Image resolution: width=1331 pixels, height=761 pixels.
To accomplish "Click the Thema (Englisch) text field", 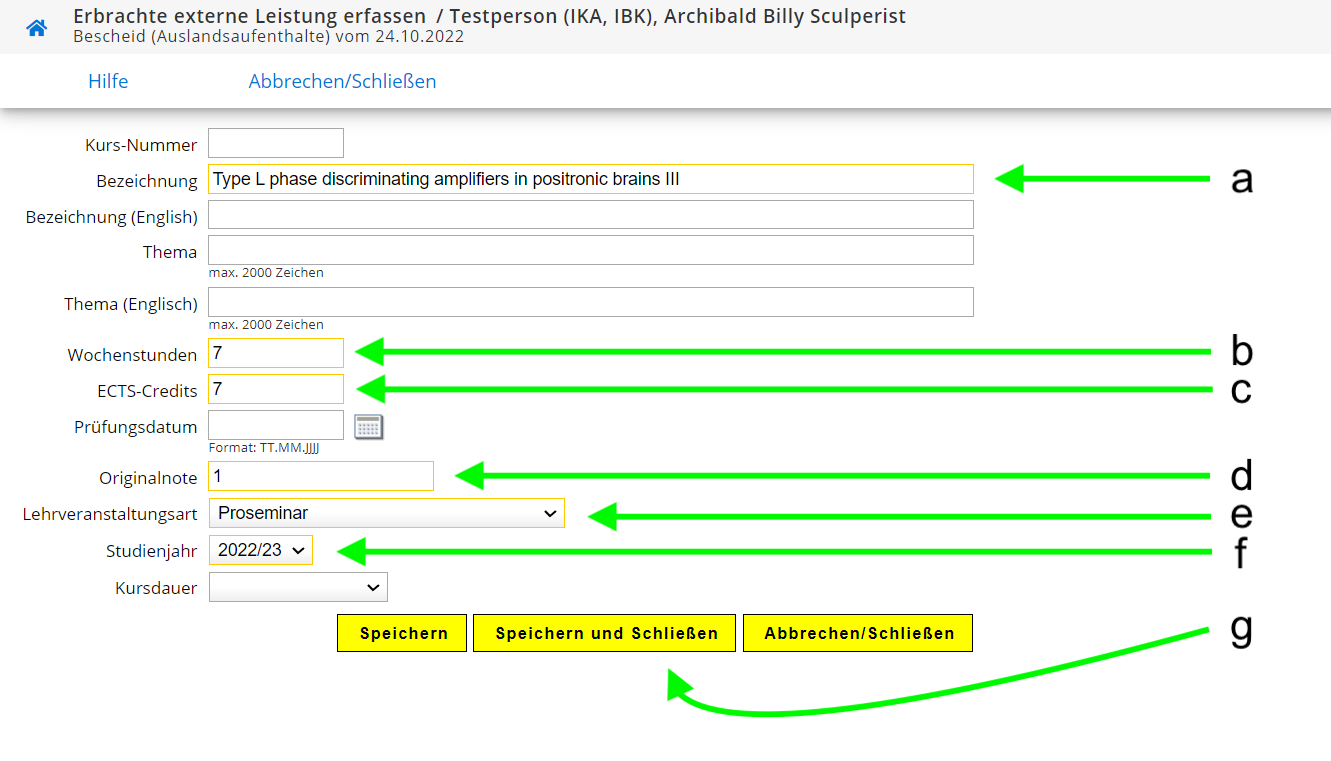I will click(591, 302).
